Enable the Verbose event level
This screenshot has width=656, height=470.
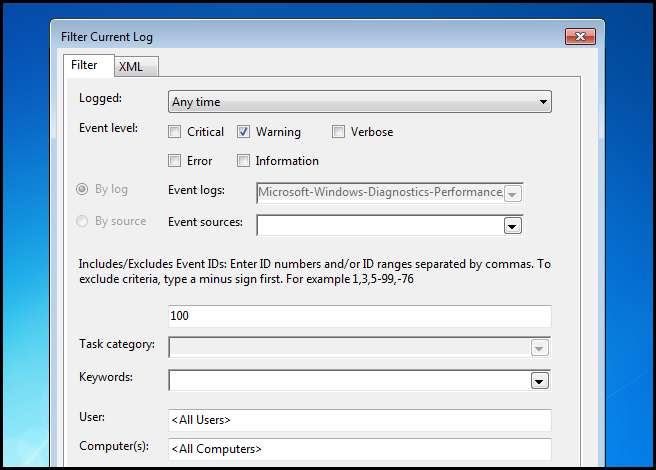[x=338, y=132]
